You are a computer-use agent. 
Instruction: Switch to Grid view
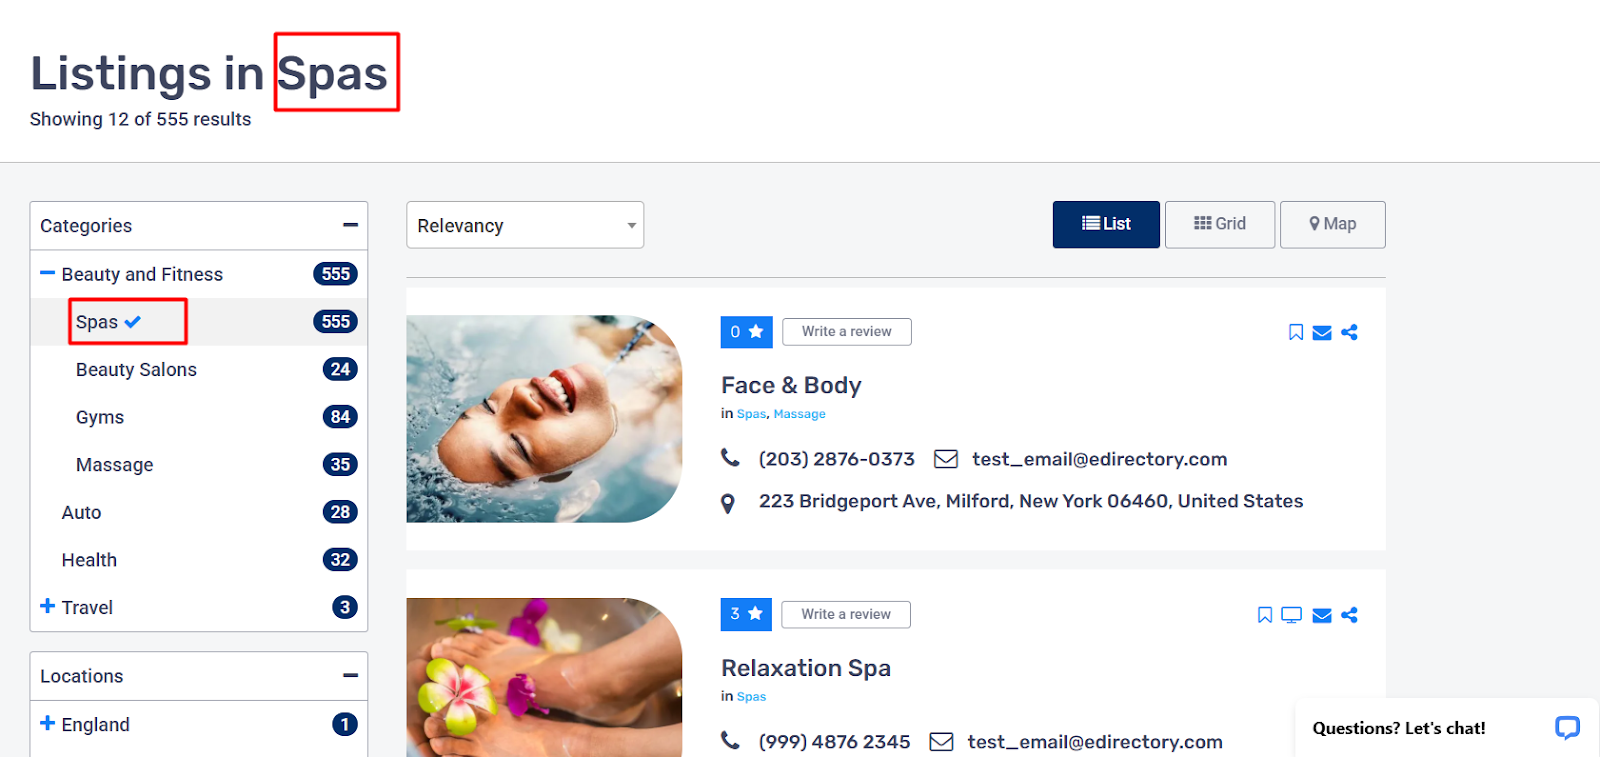(1220, 224)
